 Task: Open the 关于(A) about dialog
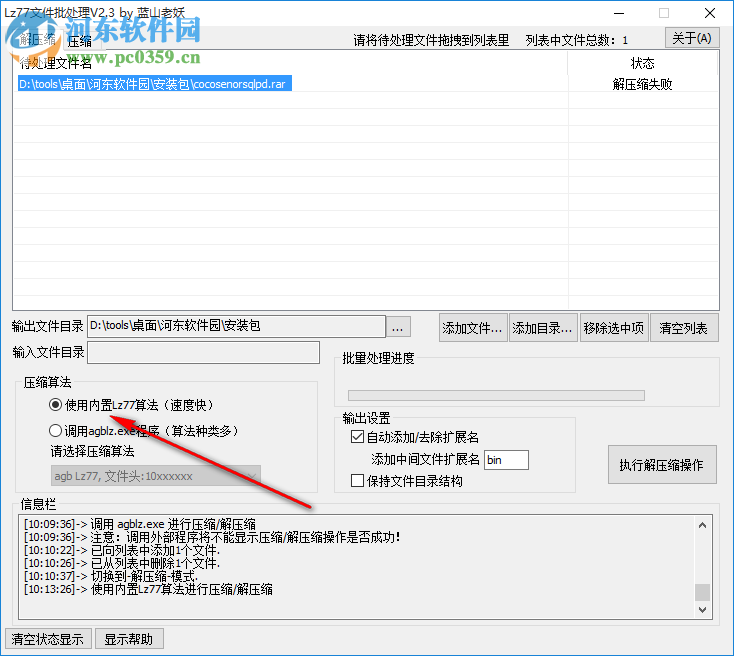point(692,38)
